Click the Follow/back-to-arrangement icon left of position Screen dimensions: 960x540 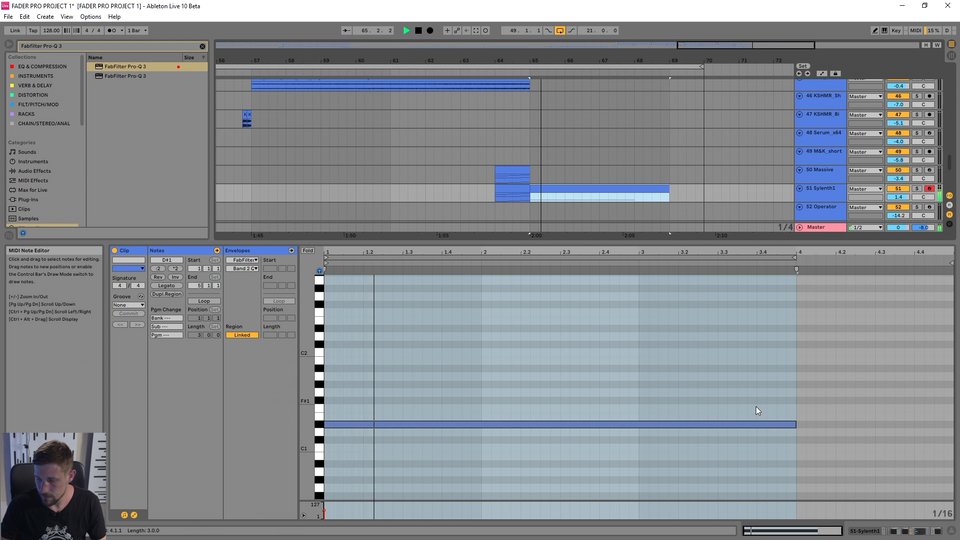coord(347,30)
